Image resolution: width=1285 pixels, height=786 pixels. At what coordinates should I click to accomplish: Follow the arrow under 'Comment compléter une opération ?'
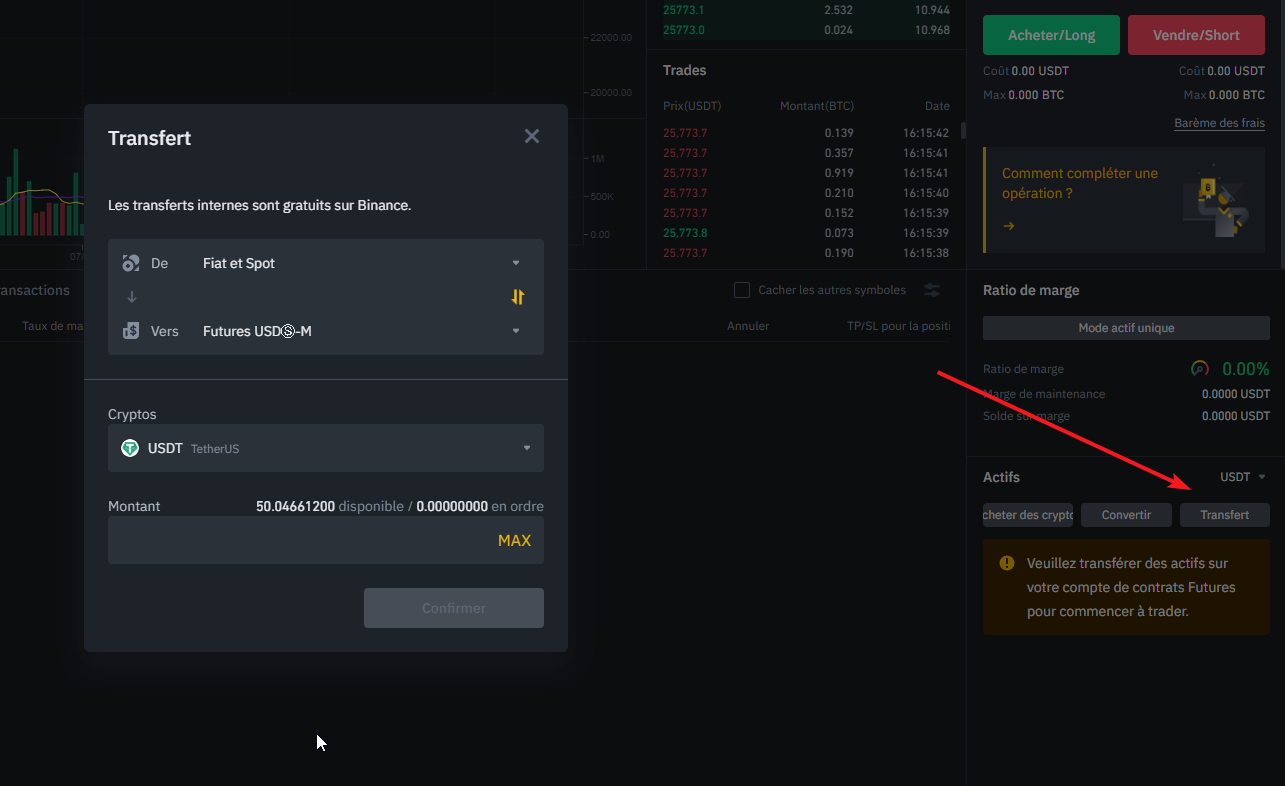pos(1009,226)
